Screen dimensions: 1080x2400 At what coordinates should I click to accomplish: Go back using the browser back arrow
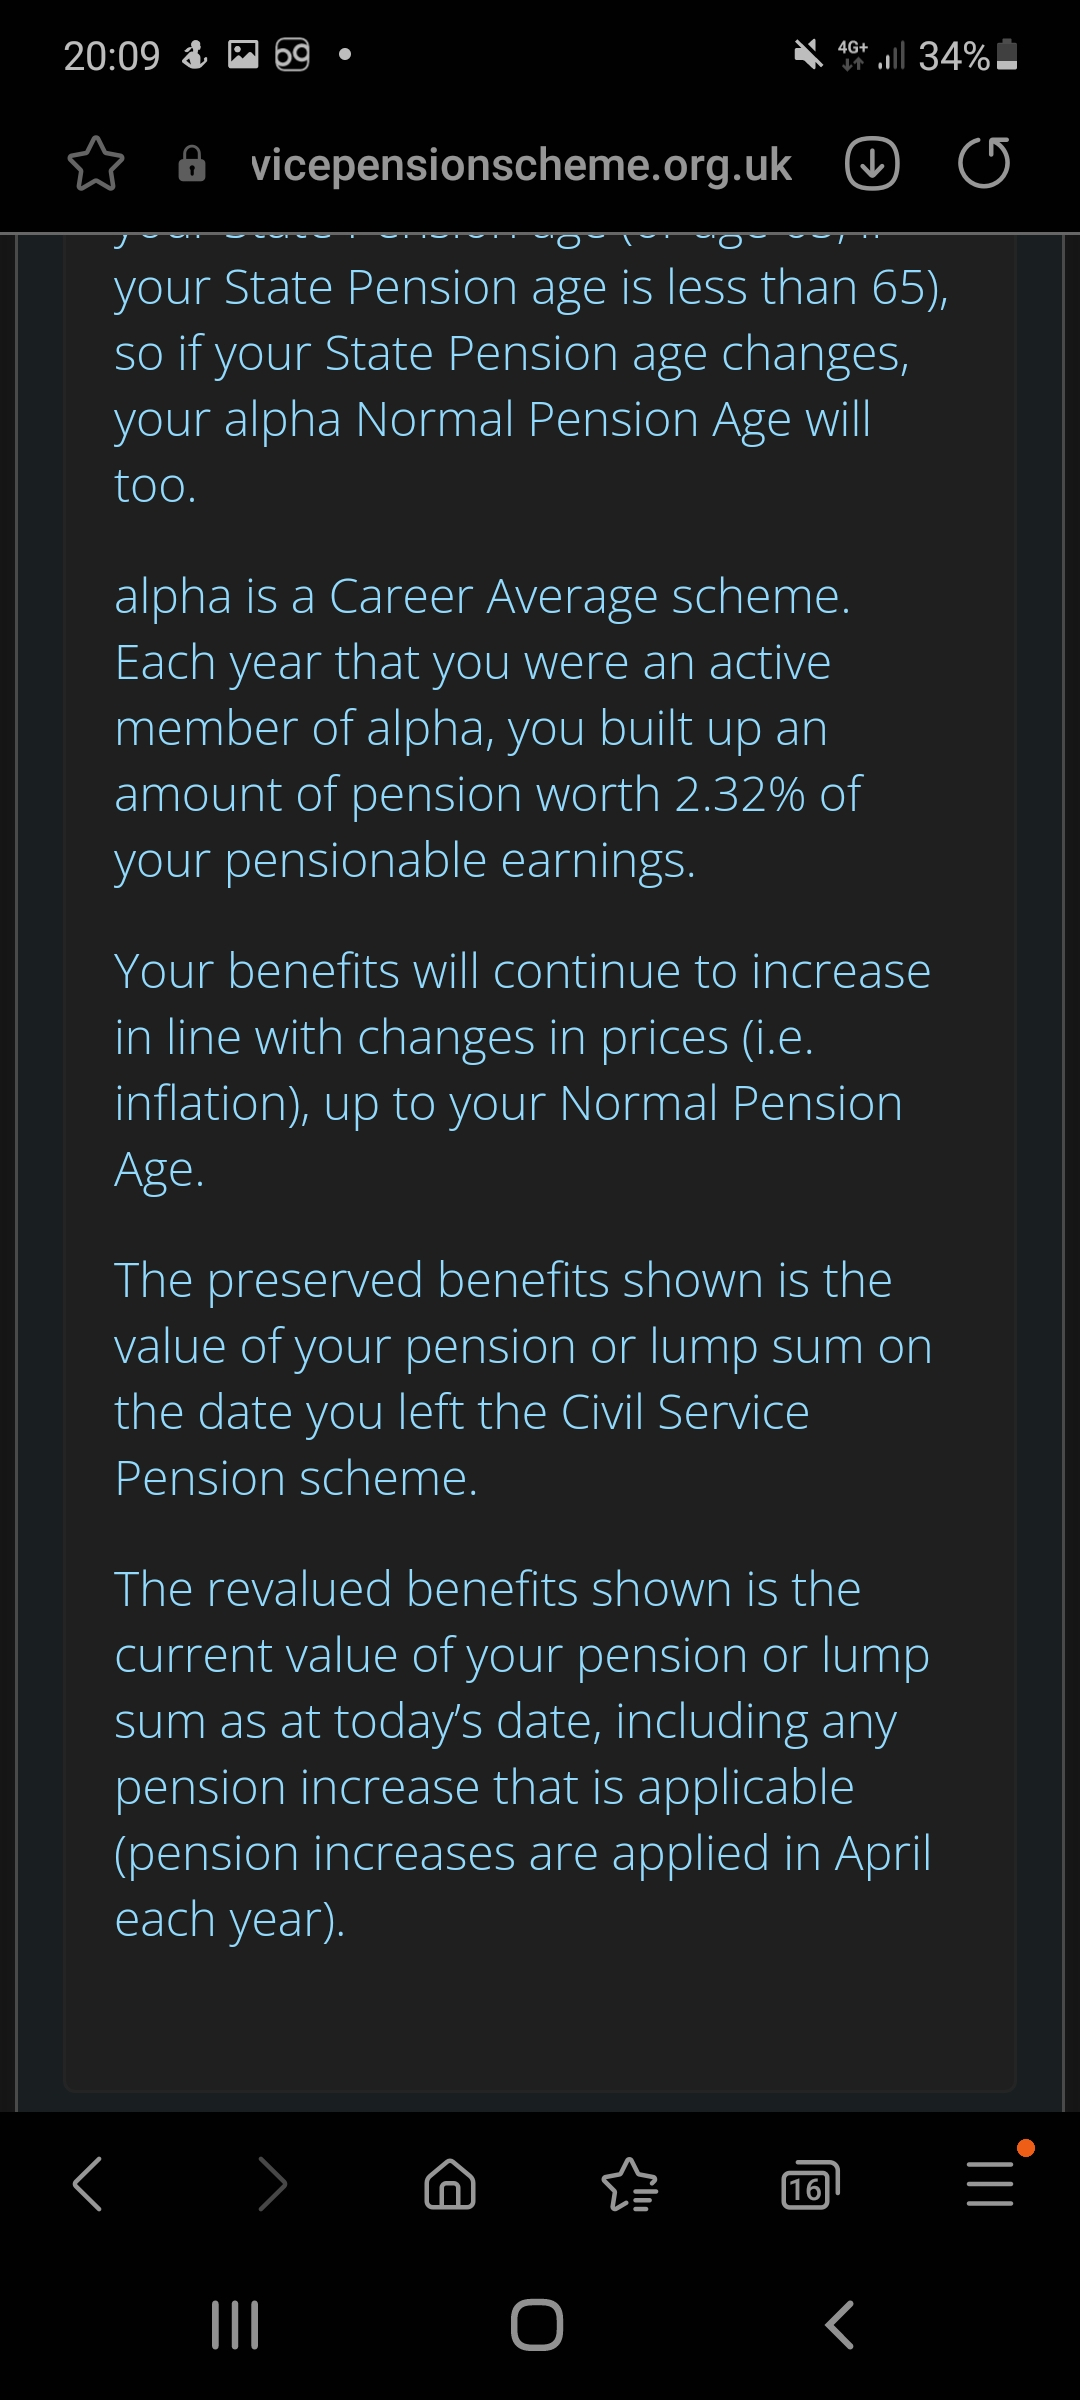pos(88,2184)
